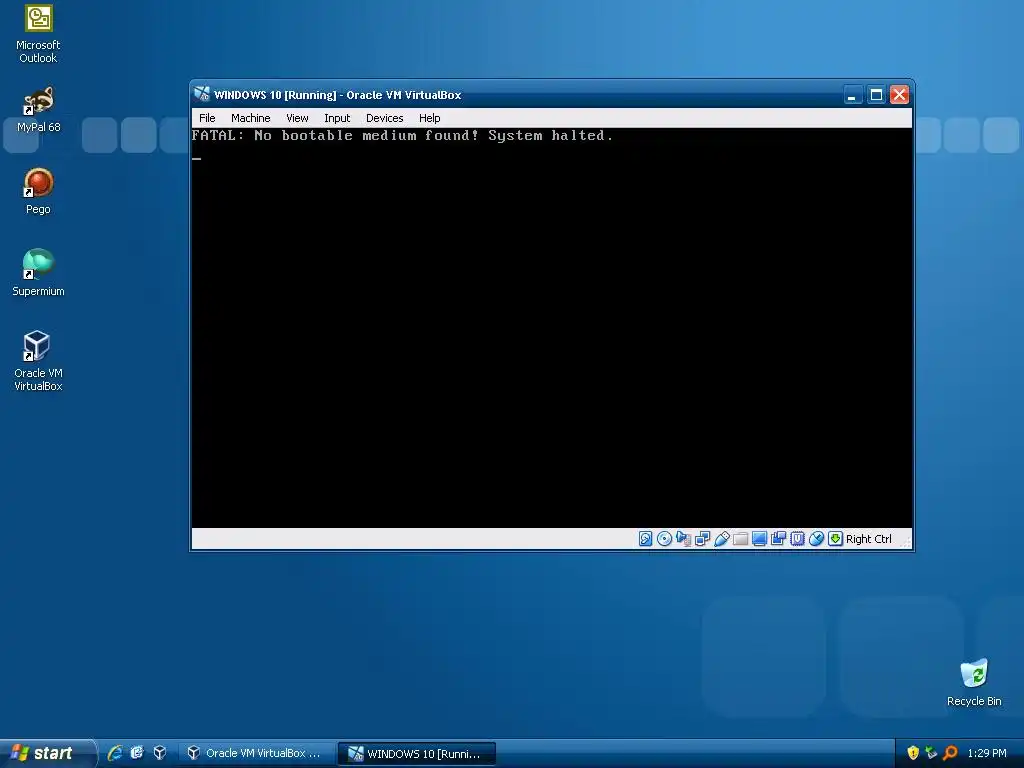Image resolution: width=1024 pixels, height=768 pixels.
Task: Click the WINDOWS 10 [Running] taskbar button
Action: tap(417, 754)
